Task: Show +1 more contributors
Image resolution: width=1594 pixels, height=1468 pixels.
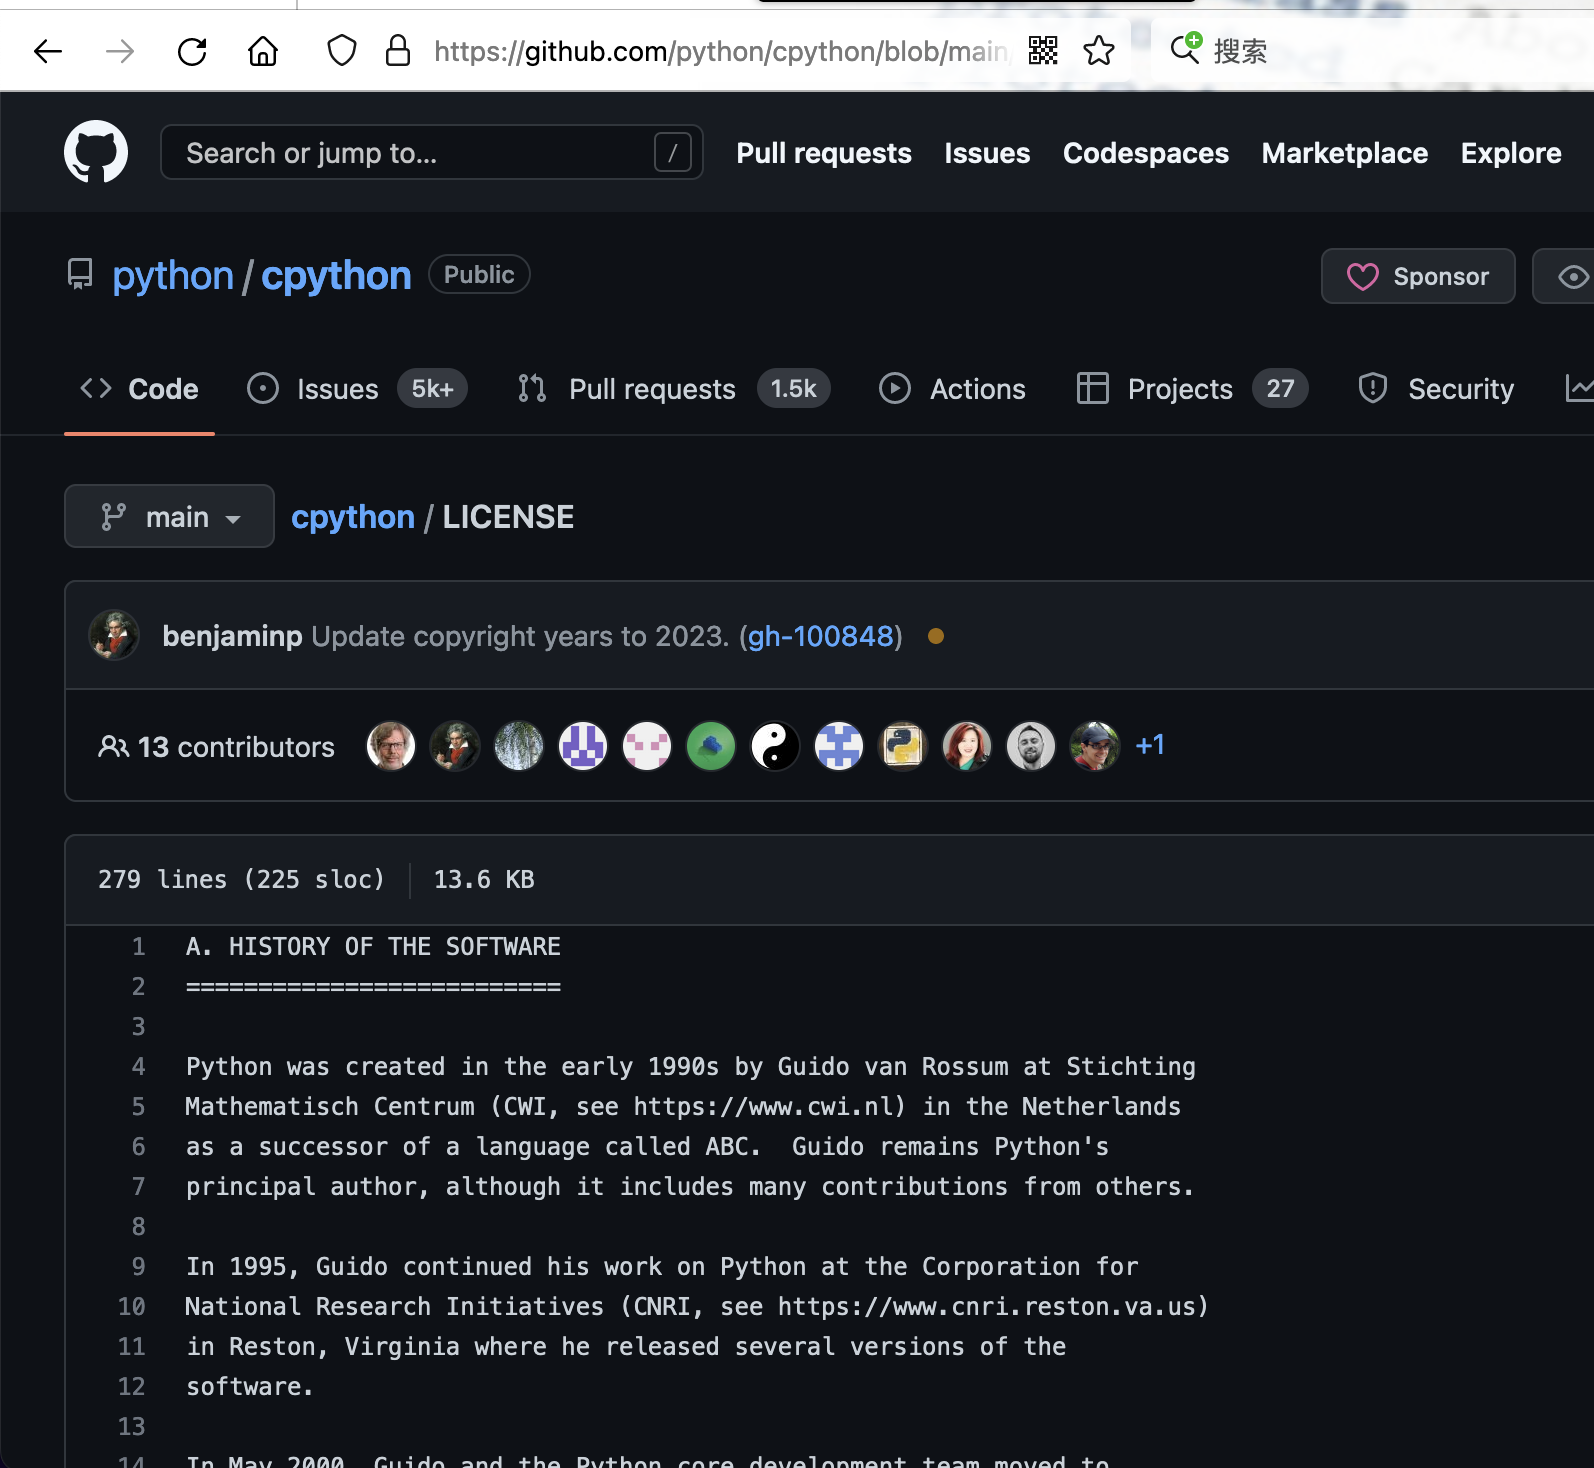Action: 1150,745
